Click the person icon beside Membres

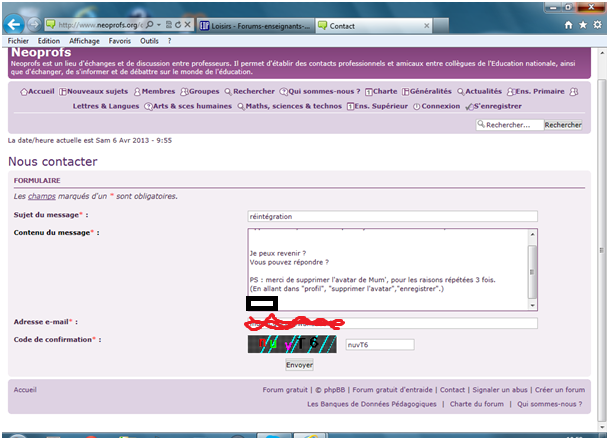click(x=137, y=92)
